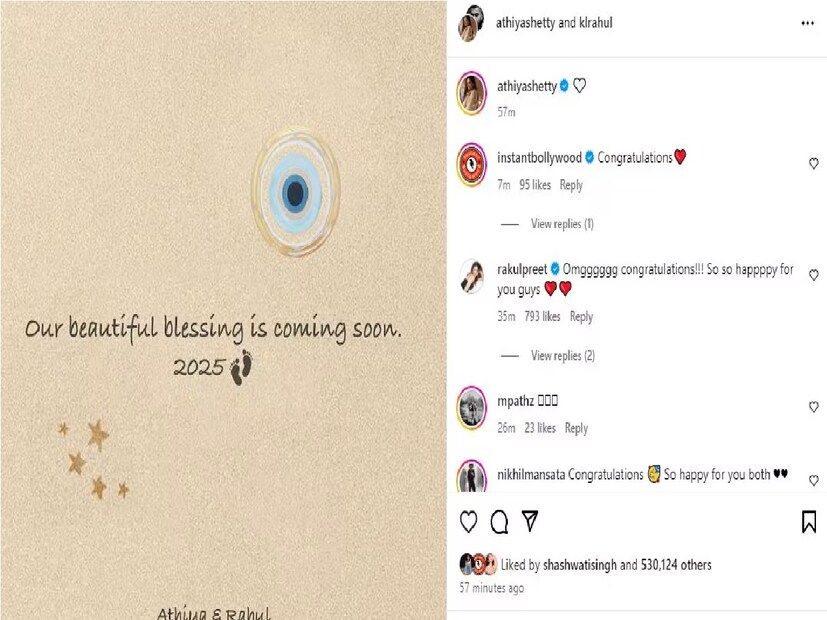Expand View replies (2) under rakulpreet
The image size is (827, 620).
(x=563, y=356)
